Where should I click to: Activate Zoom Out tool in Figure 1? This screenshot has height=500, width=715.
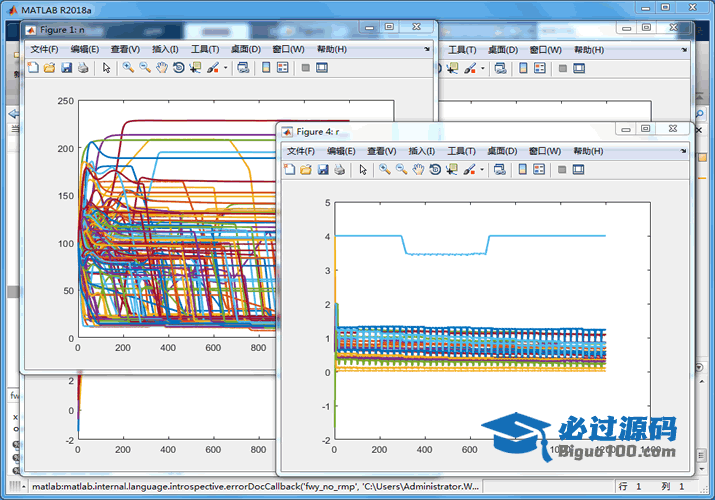[x=145, y=68]
